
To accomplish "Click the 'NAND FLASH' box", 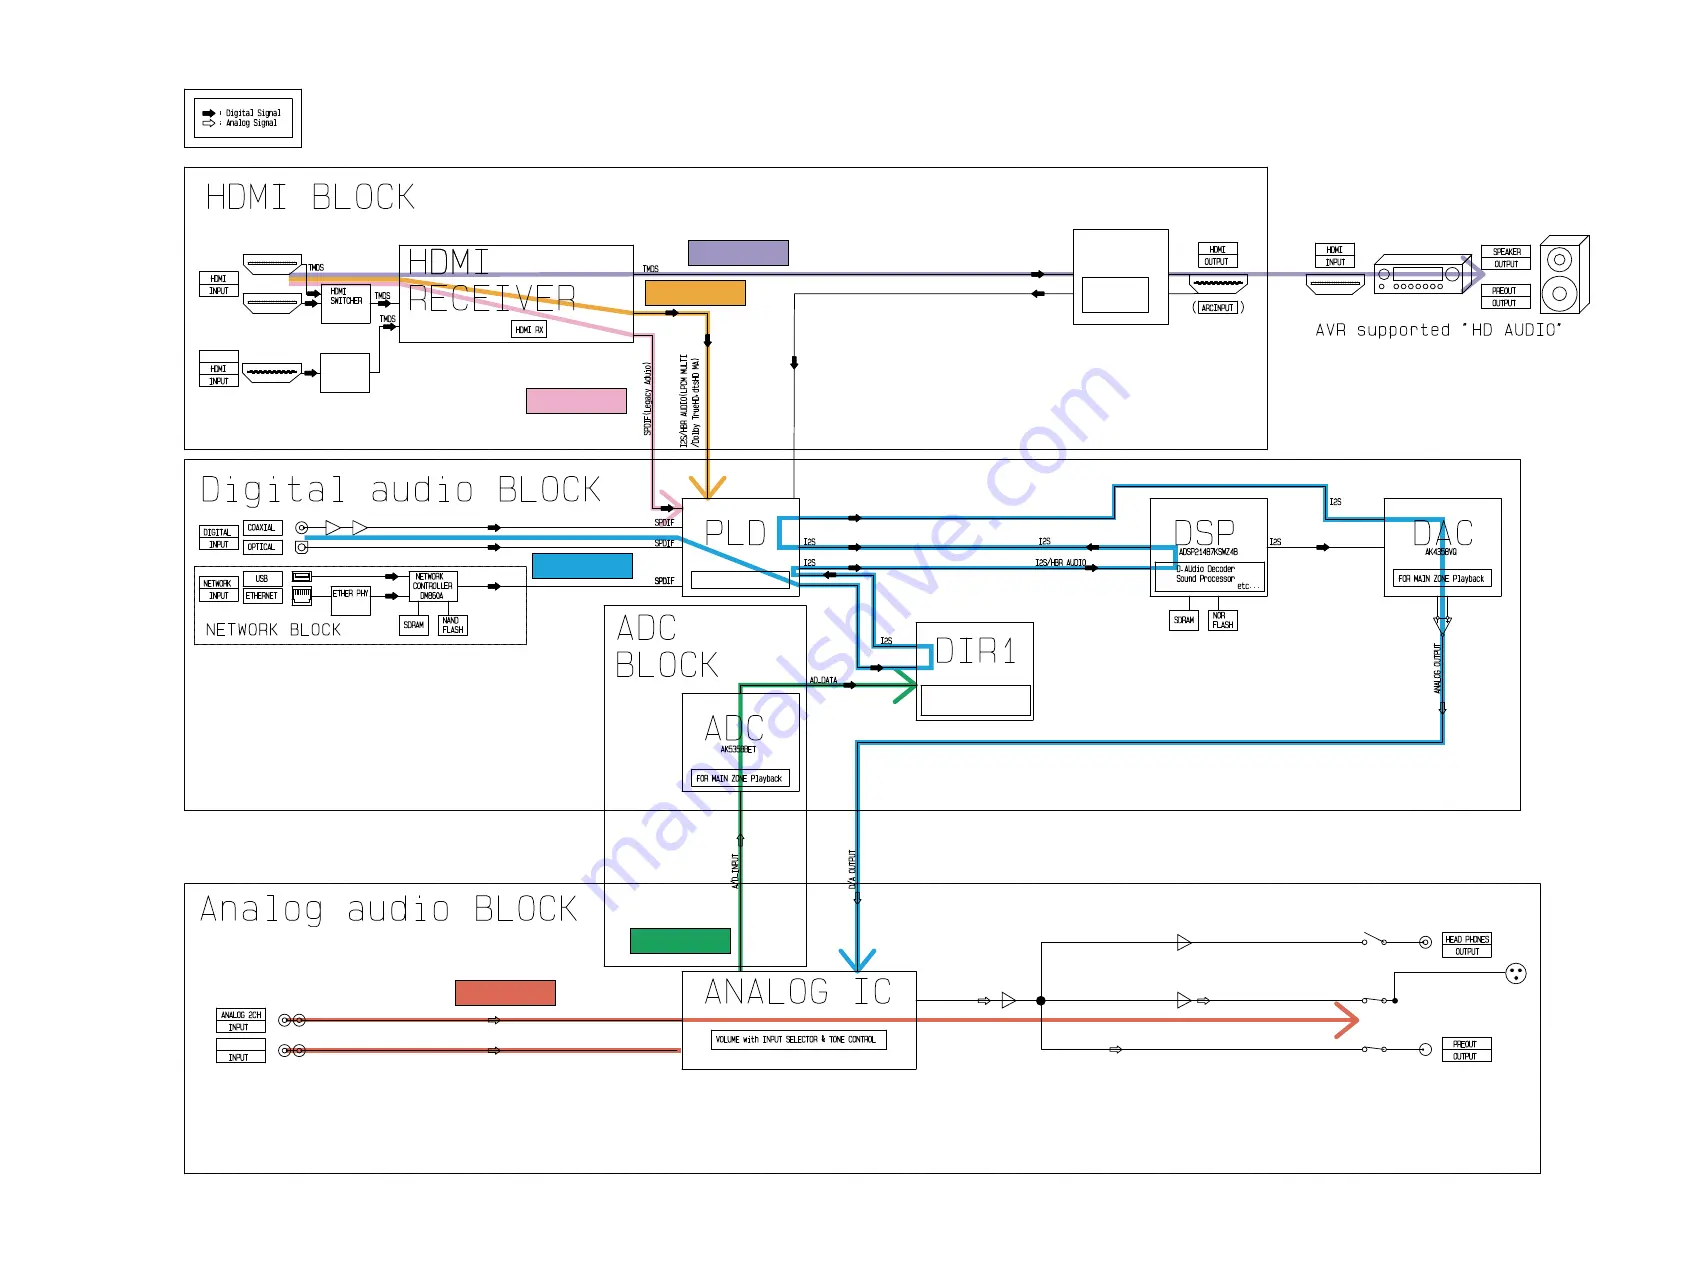I will coord(453,625).
